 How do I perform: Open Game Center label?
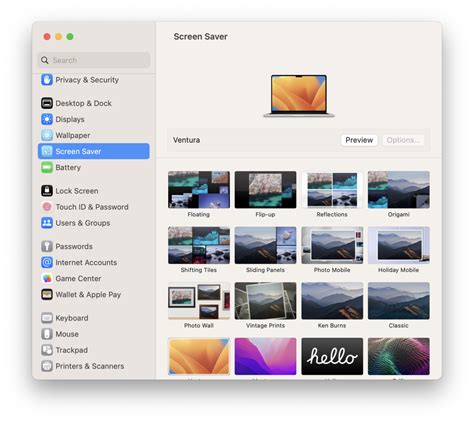point(78,278)
